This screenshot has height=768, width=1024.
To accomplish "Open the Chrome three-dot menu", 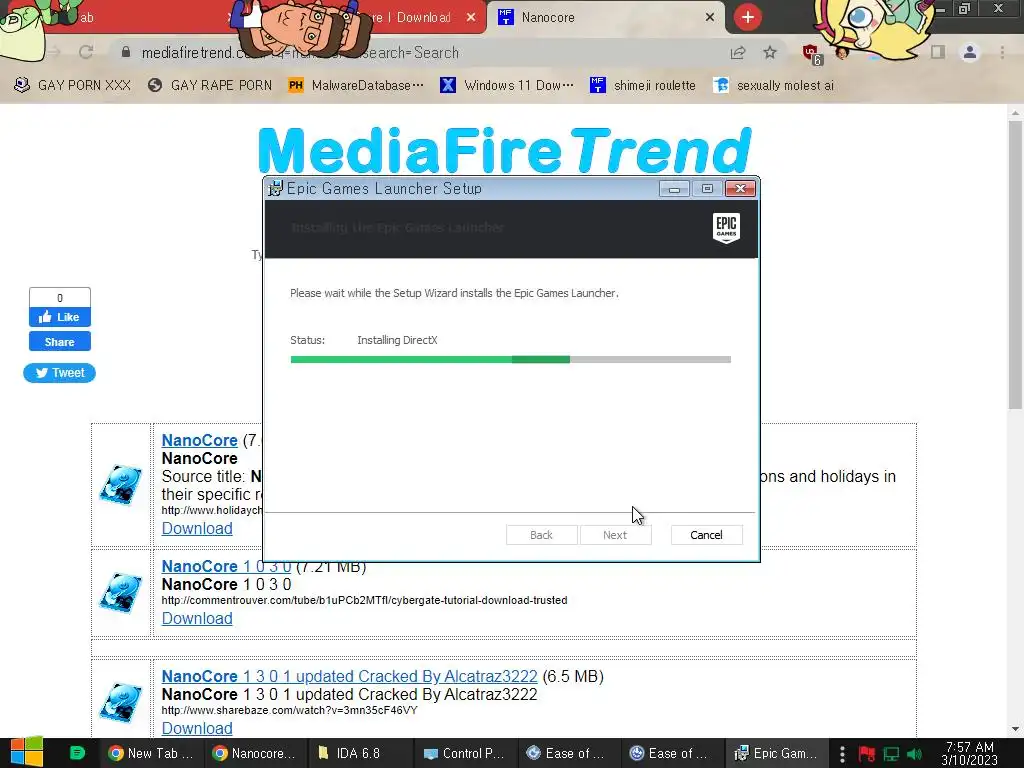I will tap(1002, 52).
